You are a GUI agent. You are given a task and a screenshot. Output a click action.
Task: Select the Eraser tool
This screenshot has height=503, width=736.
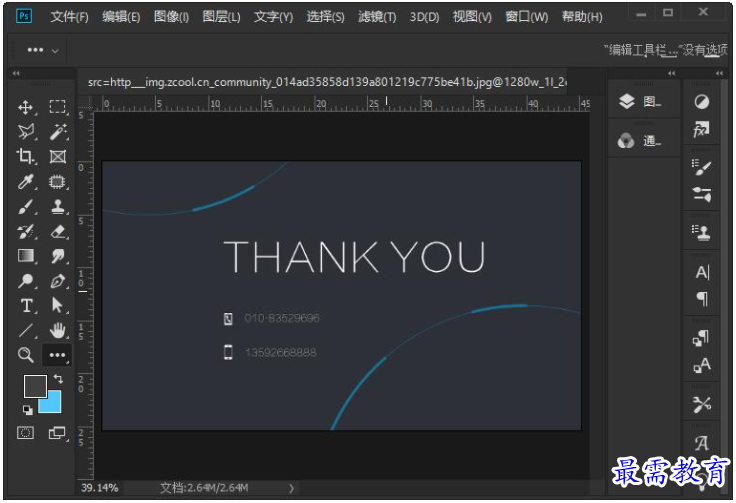pyautogui.click(x=58, y=231)
